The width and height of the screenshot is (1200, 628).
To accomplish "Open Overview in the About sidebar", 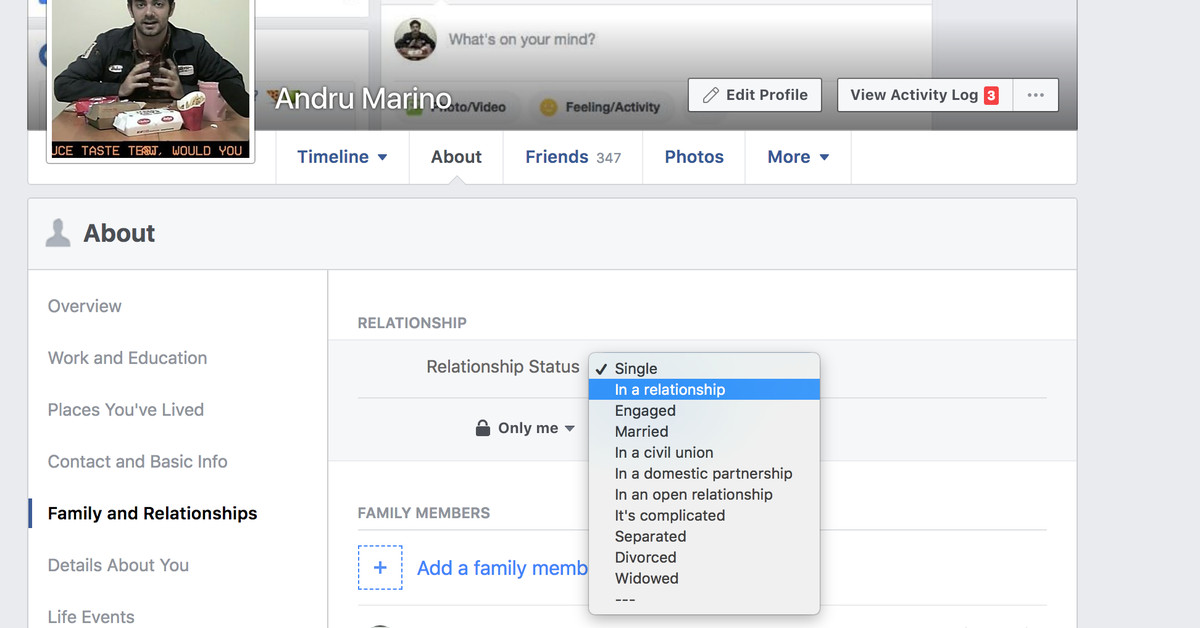I will (x=85, y=306).
